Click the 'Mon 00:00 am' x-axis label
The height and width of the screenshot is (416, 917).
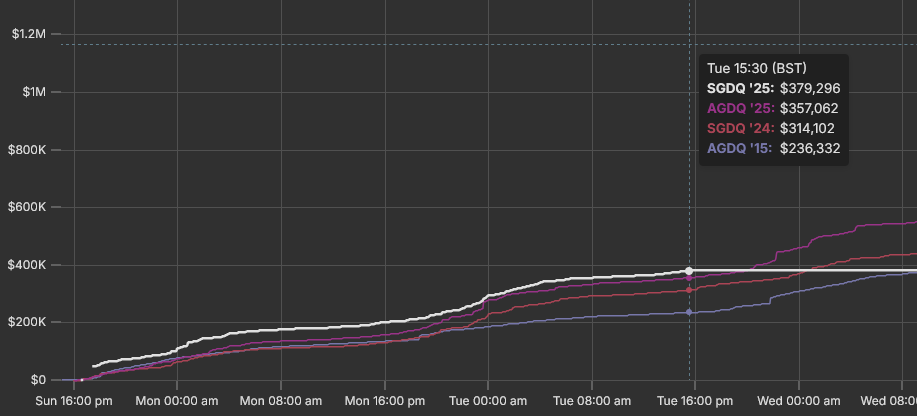pyautogui.click(x=177, y=401)
